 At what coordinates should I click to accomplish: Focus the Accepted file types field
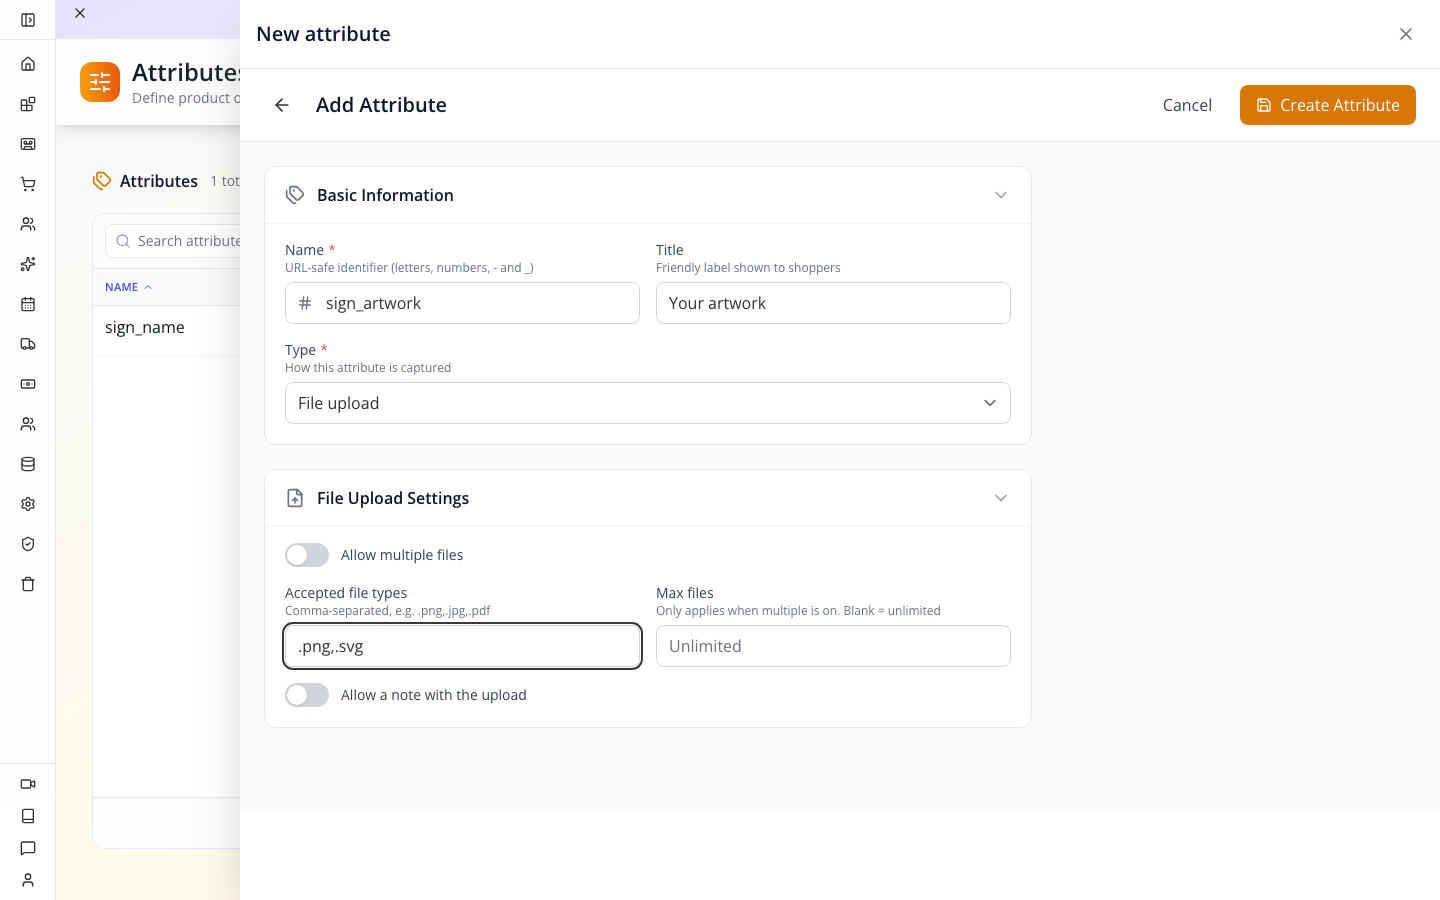pyautogui.click(x=462, y=646)
